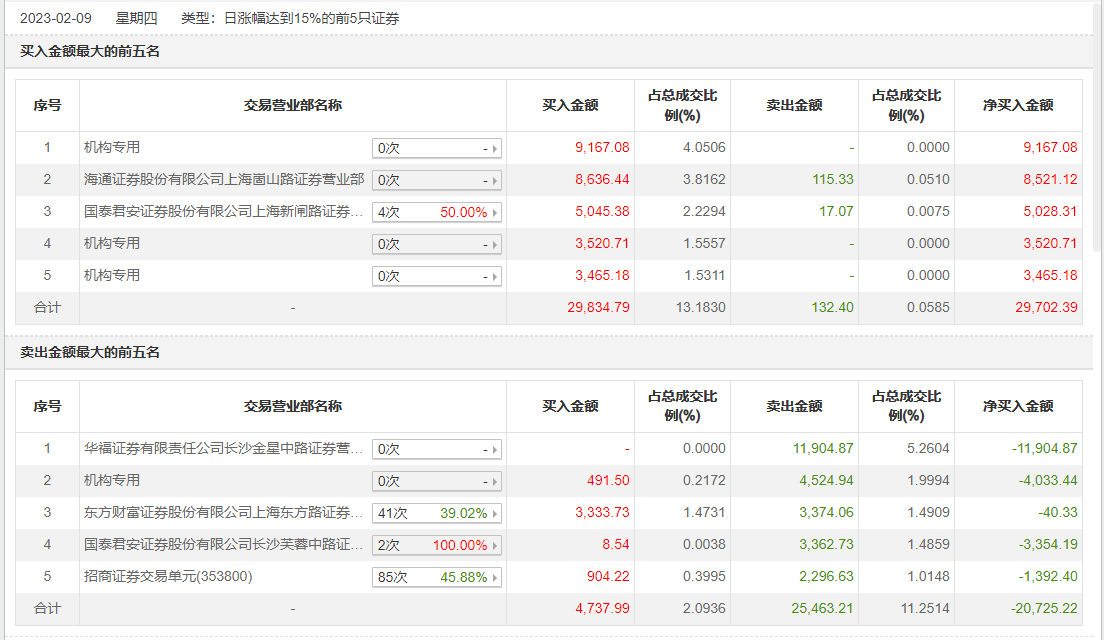Click 买入金额 header in top buyers table
The height and width of the screenshot is (640, 1104).
coord(570,105)
